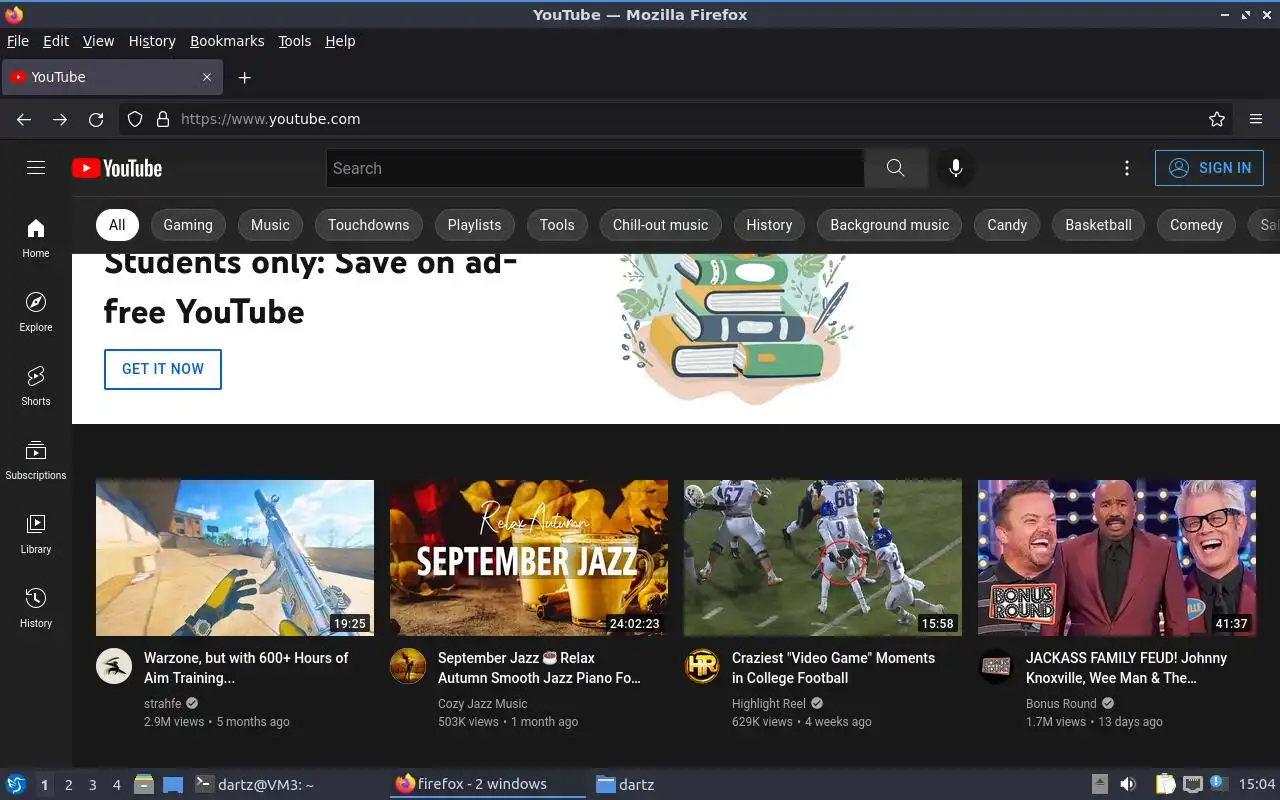The width and height of the screenshot is (1280, 800).
Task: Open JACKASS FAMILY FEUD title link
Action: pyautogui.click(x=1126, y=668)
